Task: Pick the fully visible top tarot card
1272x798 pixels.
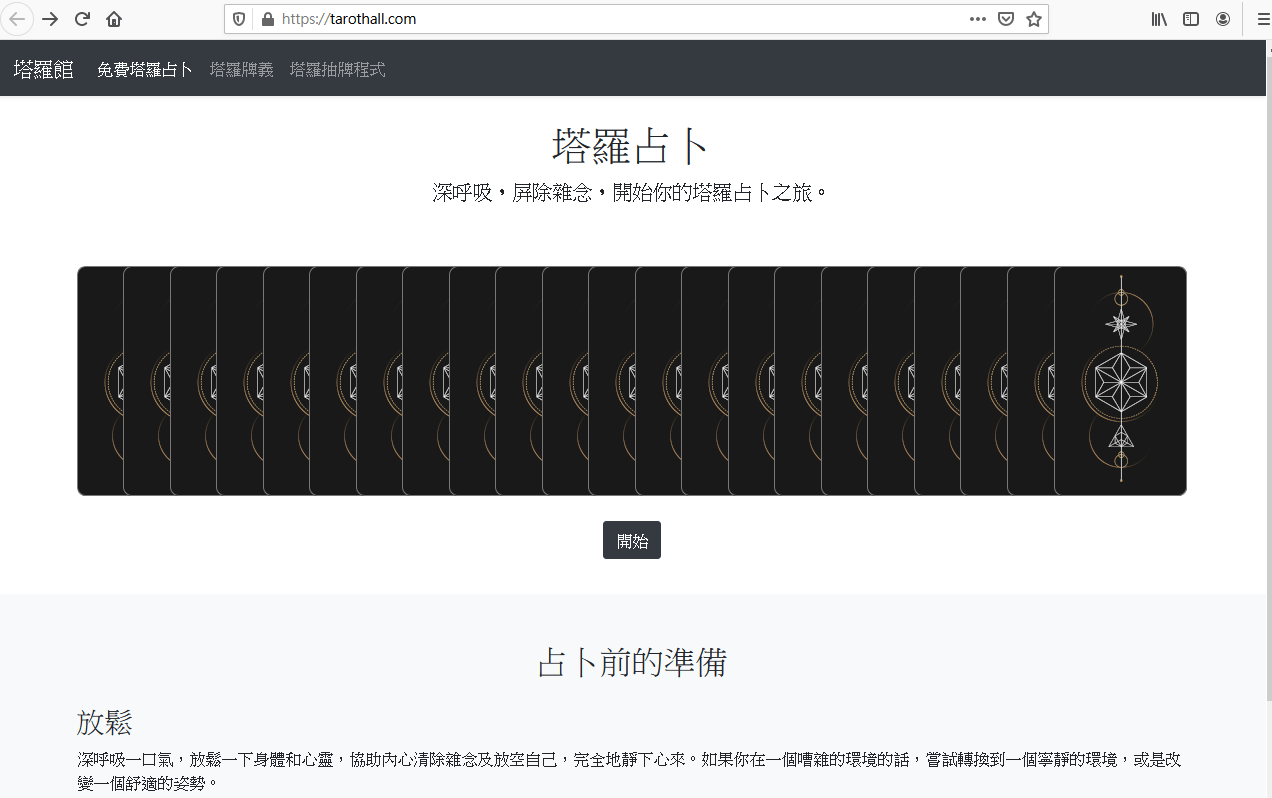Action: [x=1120, y=381]
